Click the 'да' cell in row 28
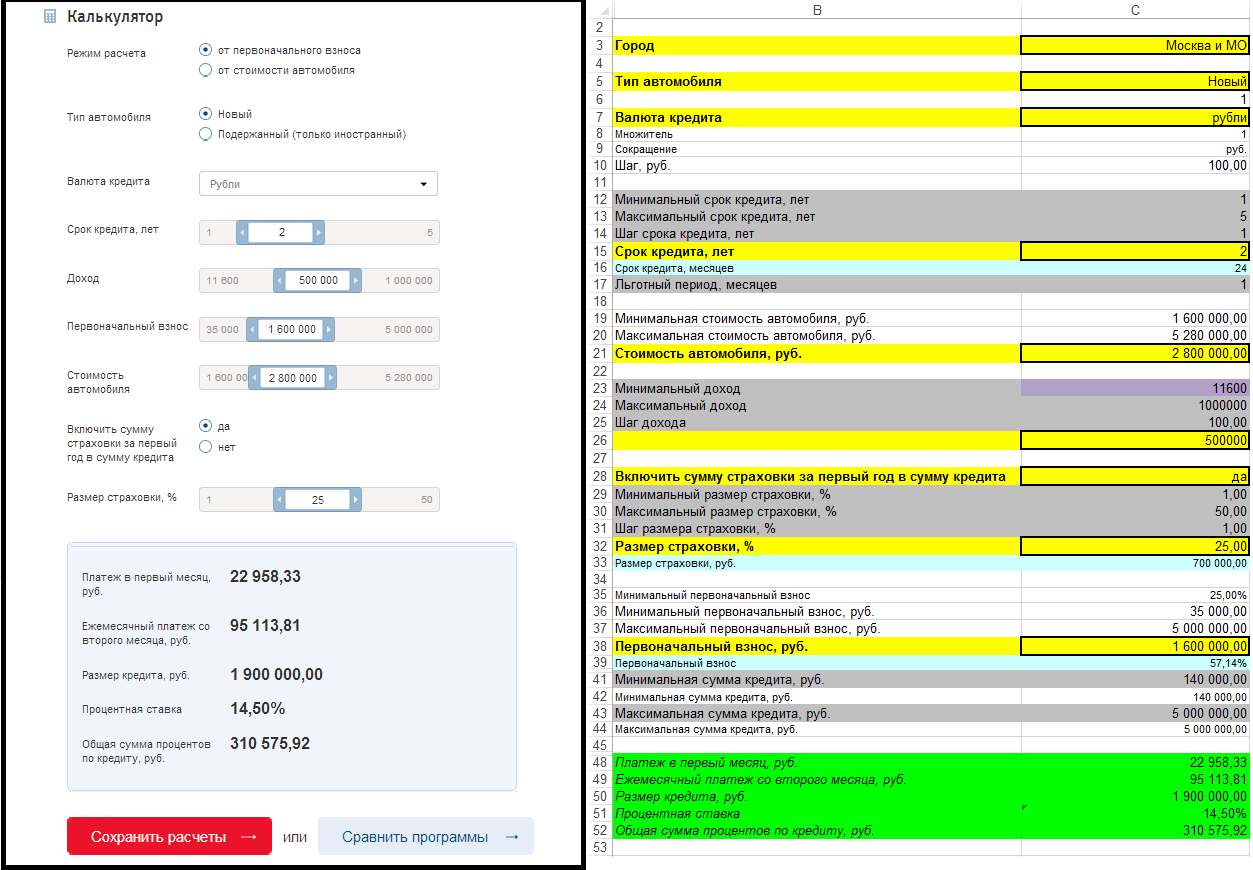 pos(1135,477)
